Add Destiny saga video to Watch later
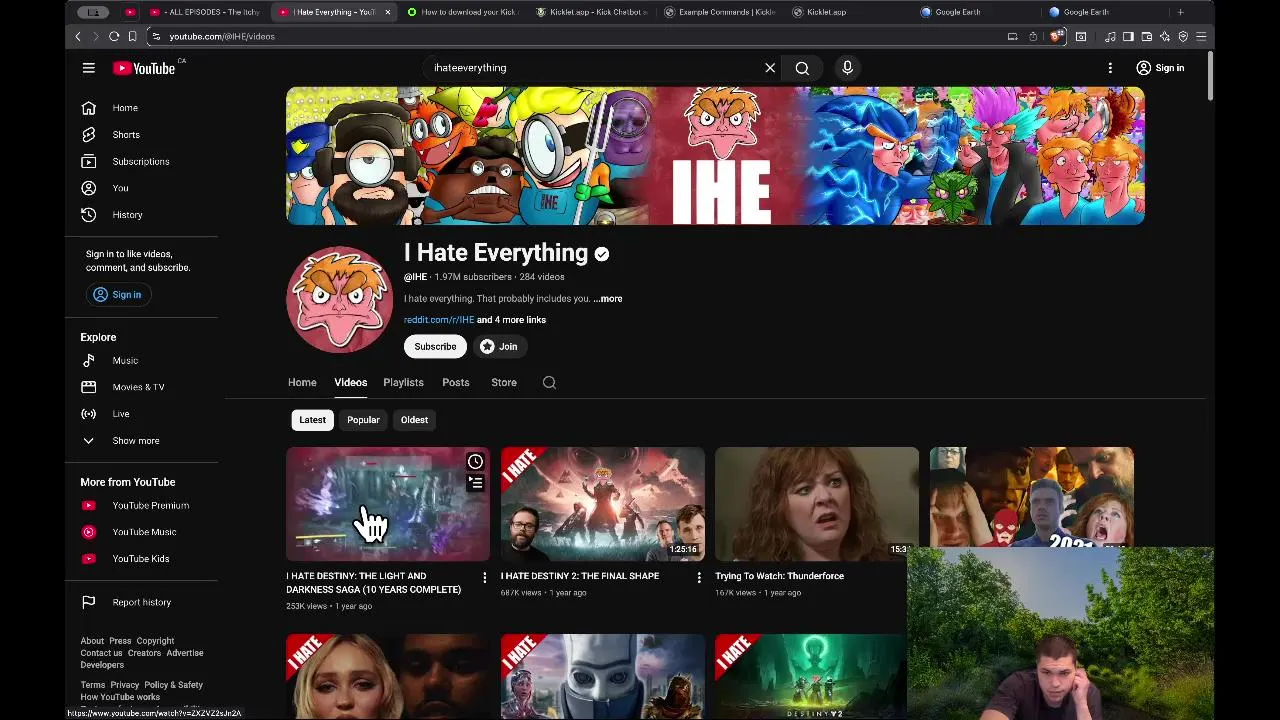This screenshot has width=1280, height=720. pyautogui.click(x=475, y=462)
